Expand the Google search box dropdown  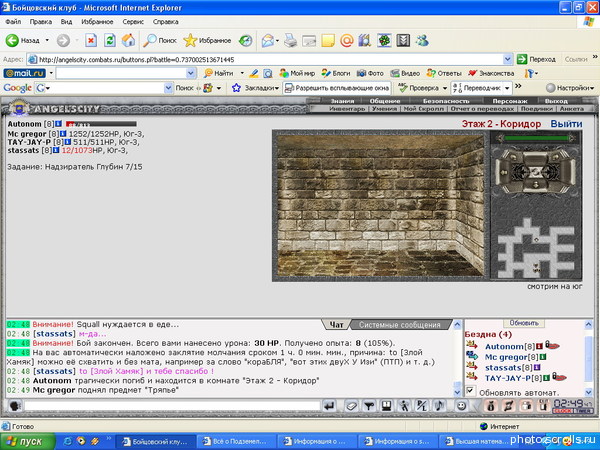tap(168, 88)
